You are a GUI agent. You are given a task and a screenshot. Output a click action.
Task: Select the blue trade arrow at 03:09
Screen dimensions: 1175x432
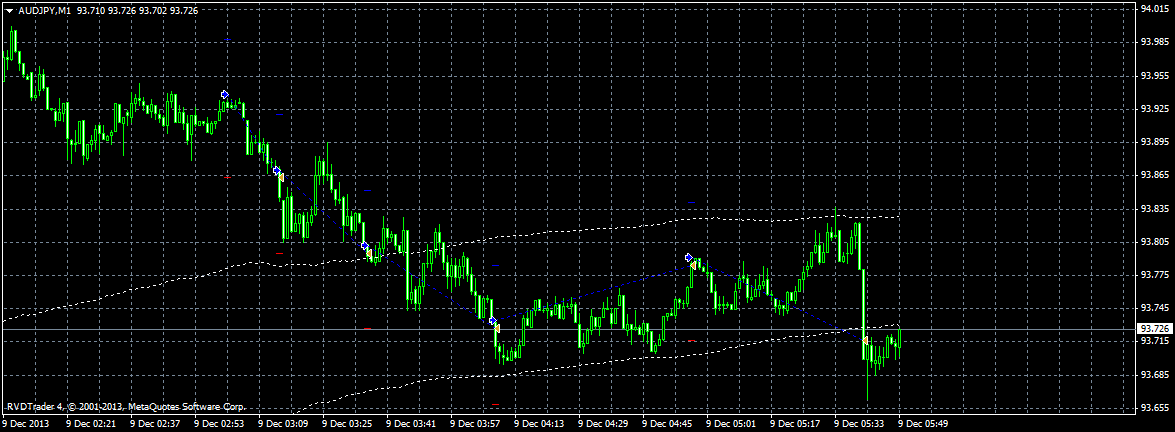point(277,171)
